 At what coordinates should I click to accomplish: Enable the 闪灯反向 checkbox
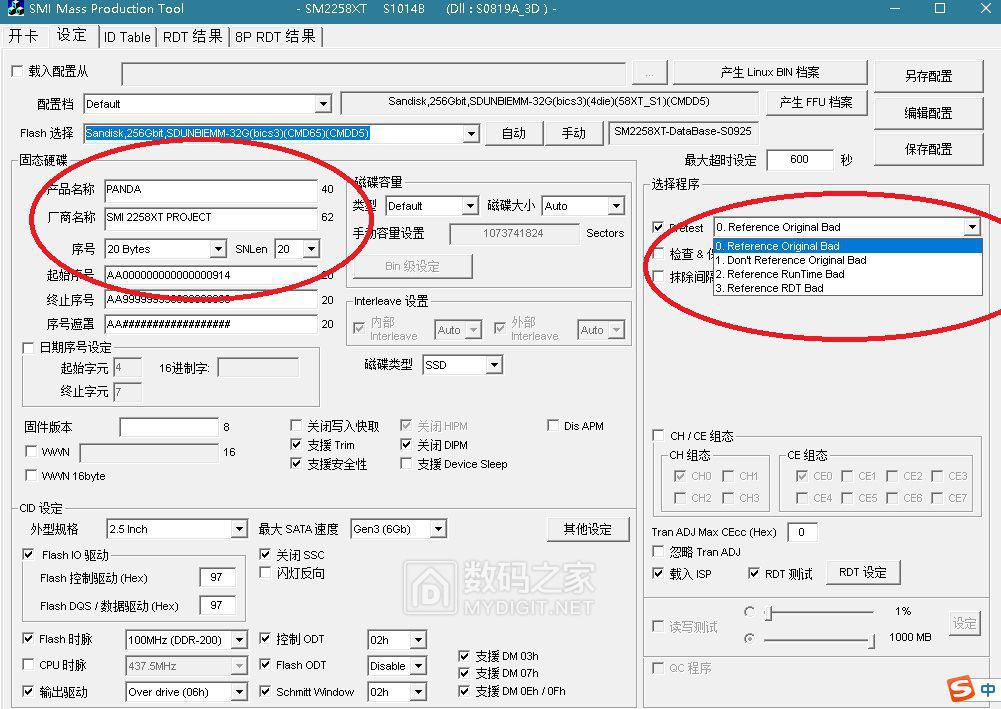[265, 572]
